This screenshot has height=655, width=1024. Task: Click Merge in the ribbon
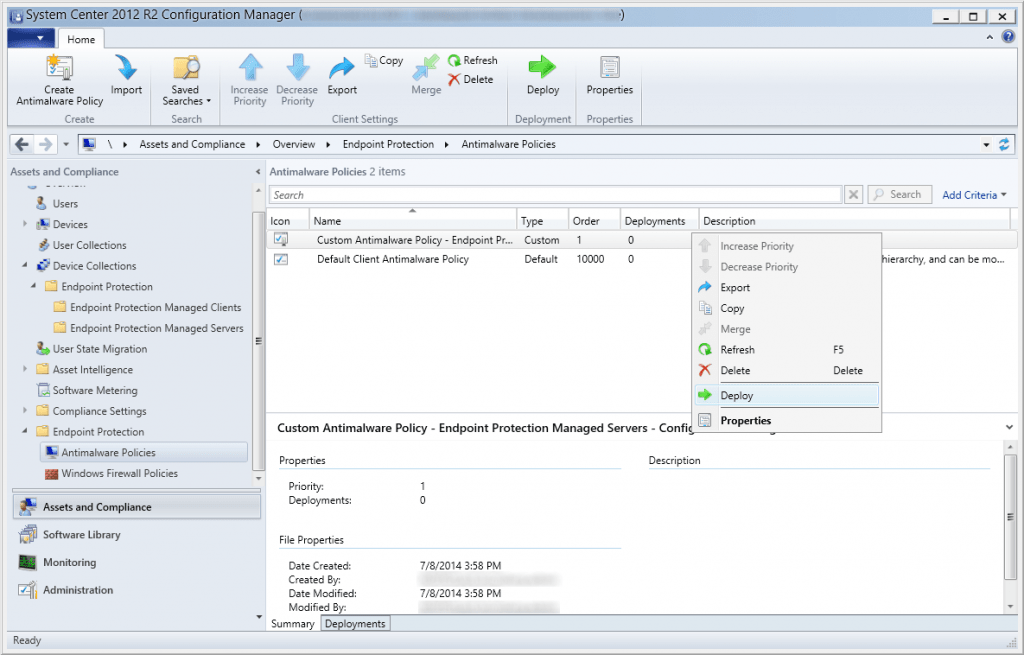(x=426, y=75)
